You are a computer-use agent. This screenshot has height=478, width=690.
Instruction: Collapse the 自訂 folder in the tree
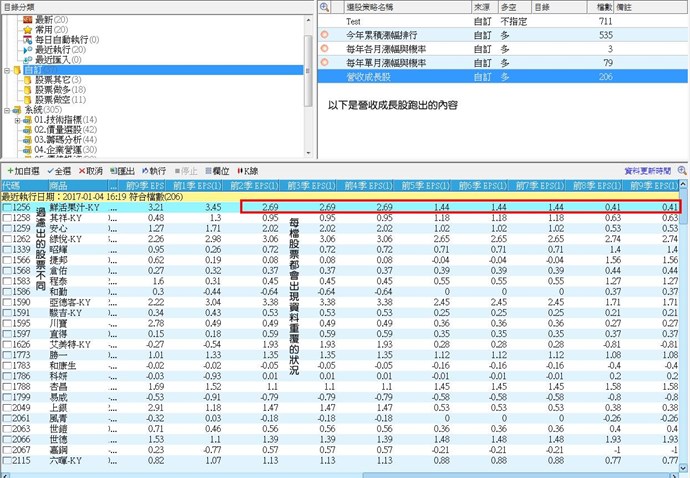pyautogui.click(x=7, y=71)
